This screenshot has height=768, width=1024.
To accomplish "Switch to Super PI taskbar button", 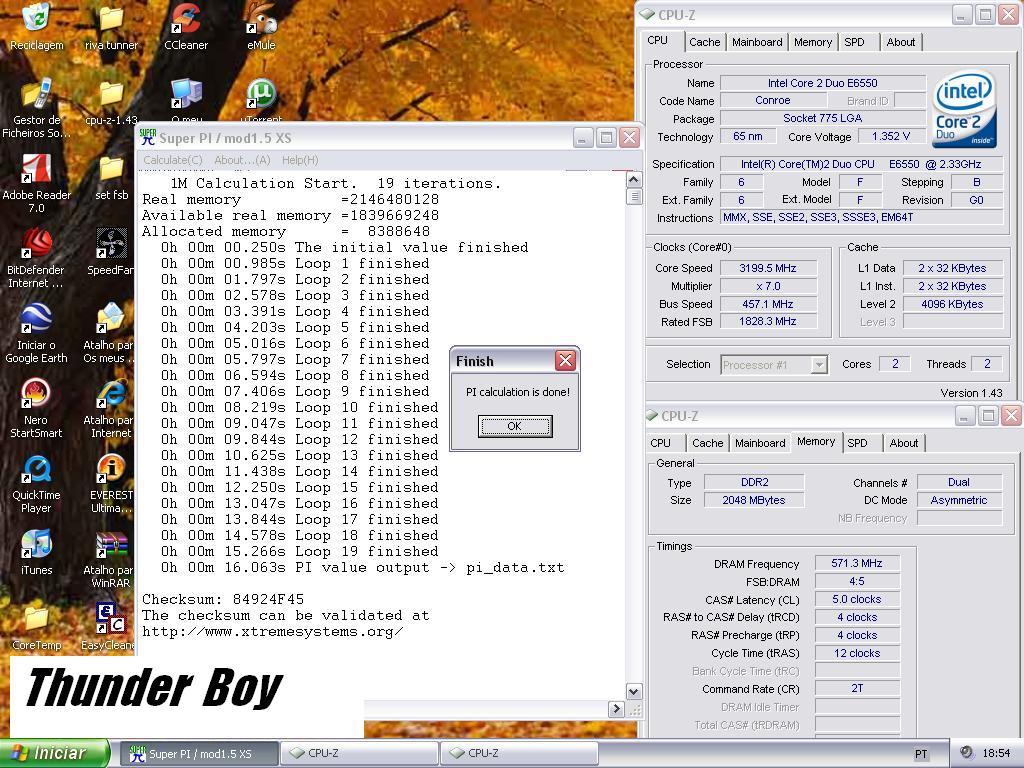I will (199, 754).
